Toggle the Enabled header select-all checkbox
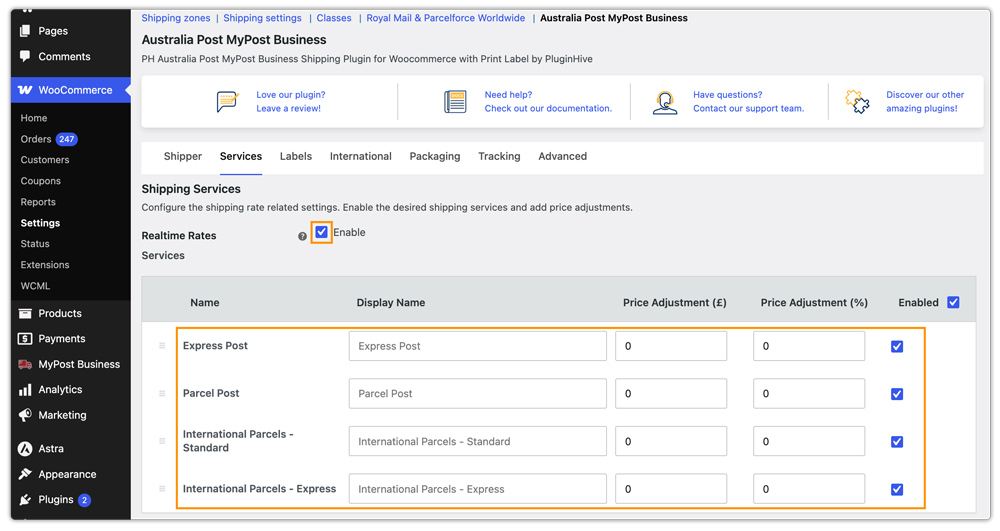 point(953,302)
